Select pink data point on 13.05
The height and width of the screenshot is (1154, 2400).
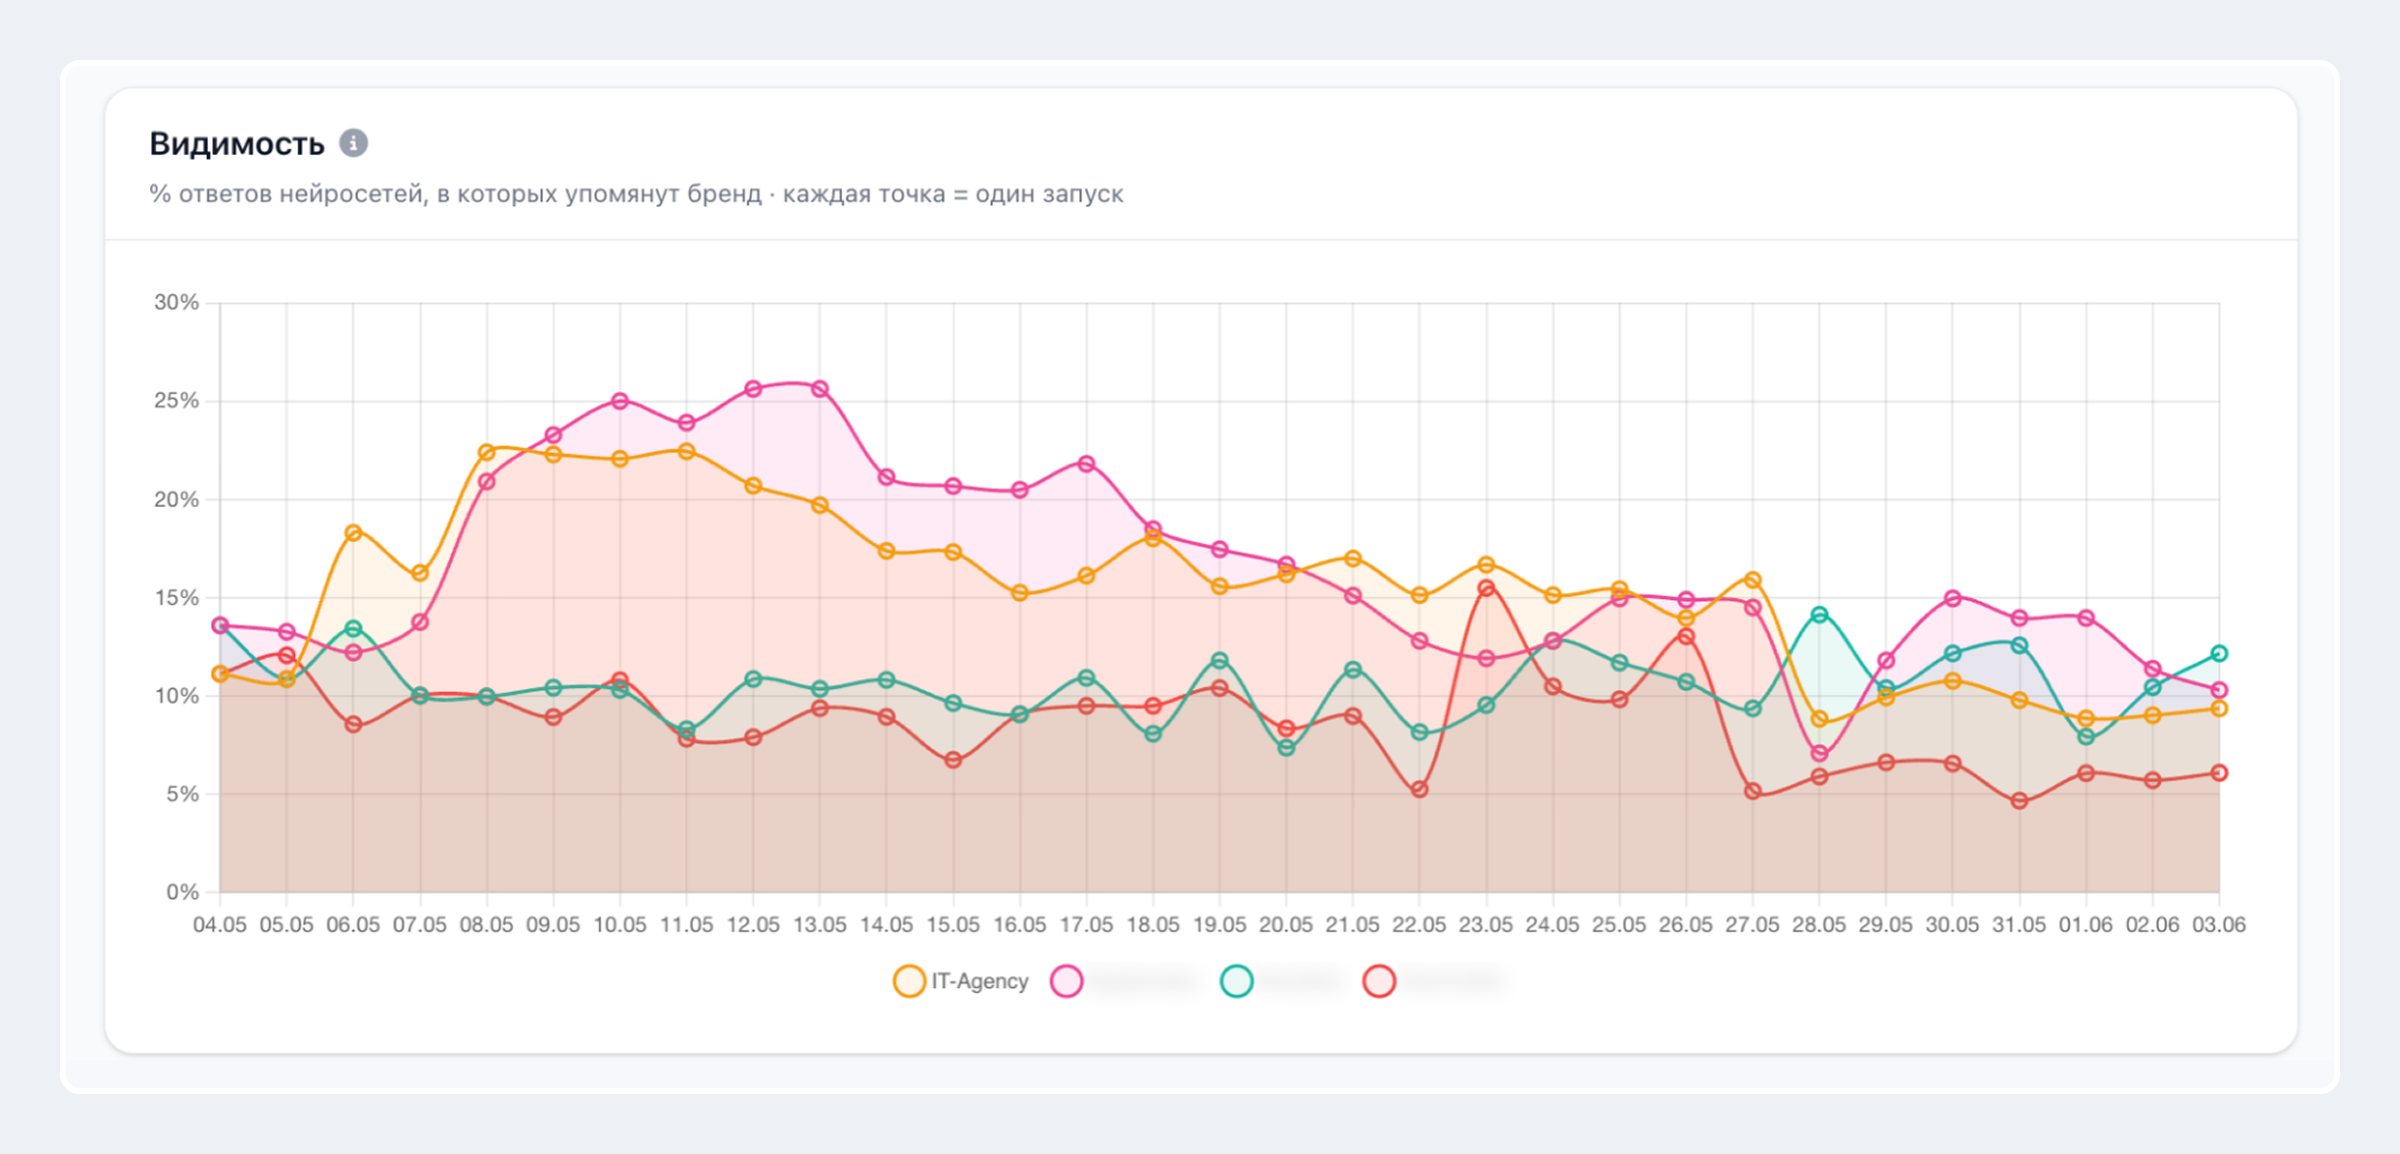(x=820, y=389)
